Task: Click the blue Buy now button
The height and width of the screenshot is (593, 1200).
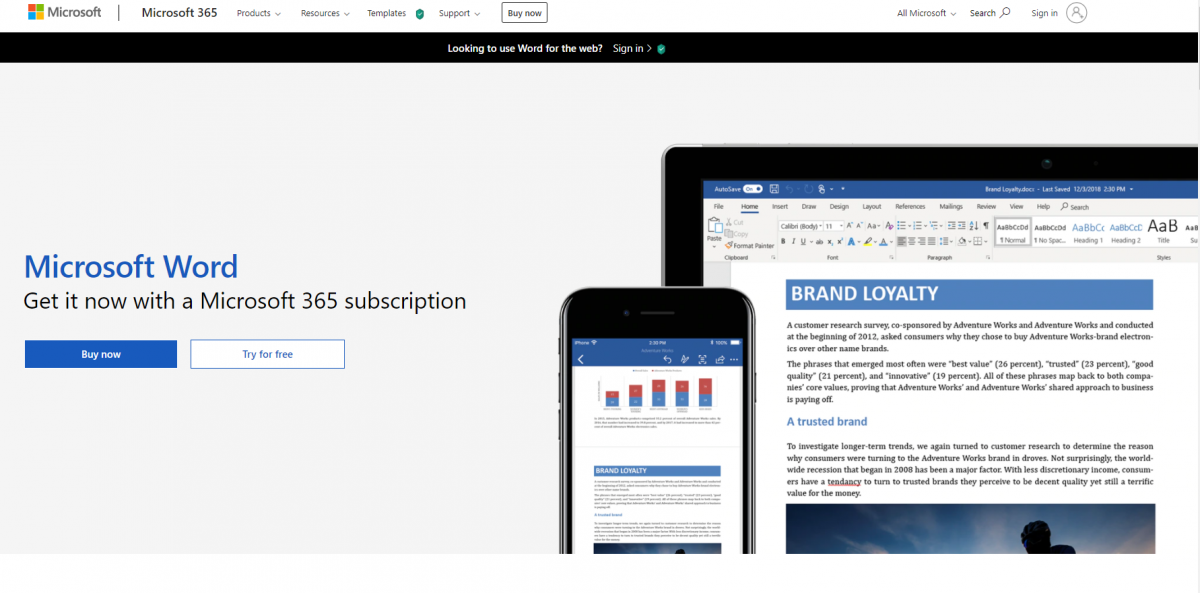Action: (x=101, y=354)
